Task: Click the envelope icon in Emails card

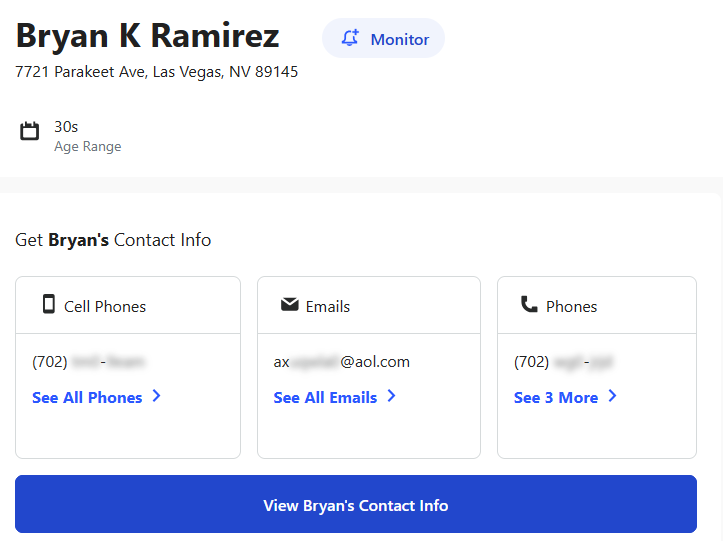Action: 290,305
